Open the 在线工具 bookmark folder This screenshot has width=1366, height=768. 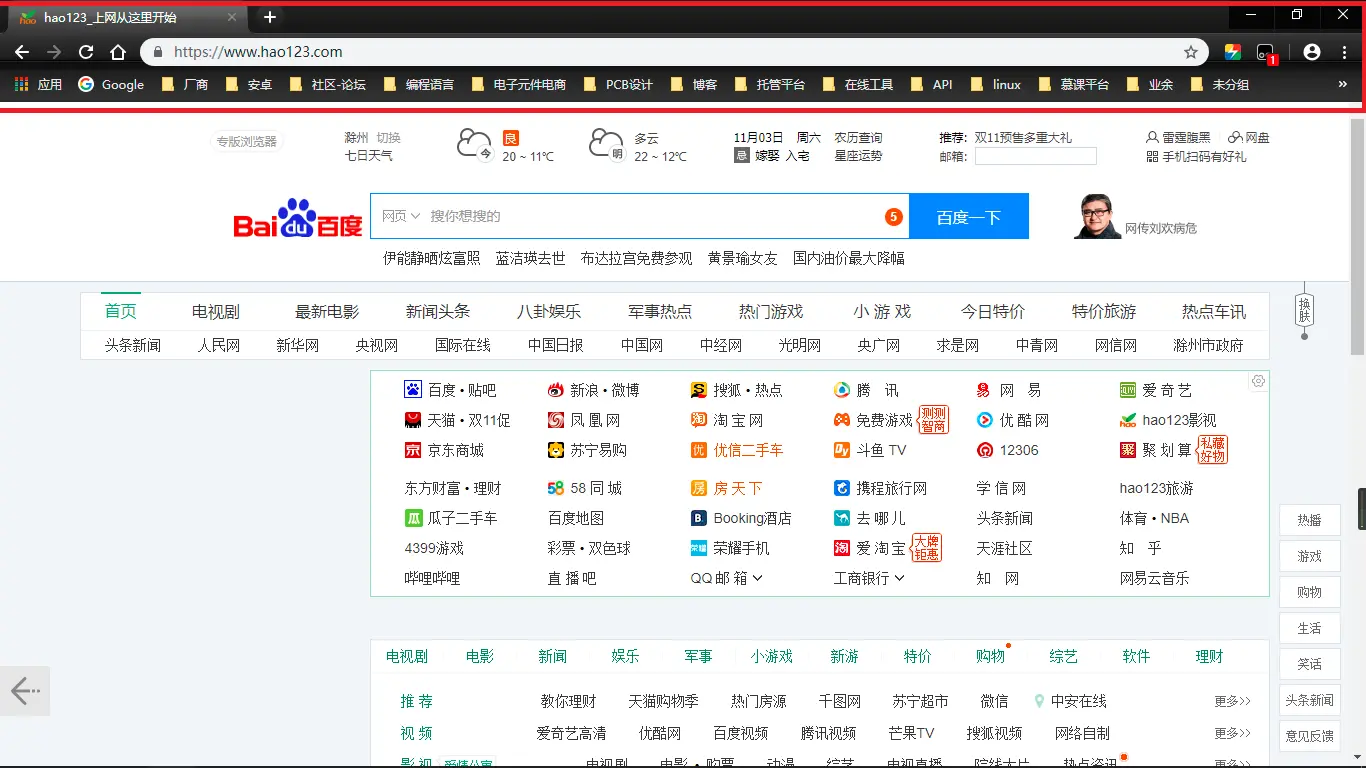click(857, 85)
